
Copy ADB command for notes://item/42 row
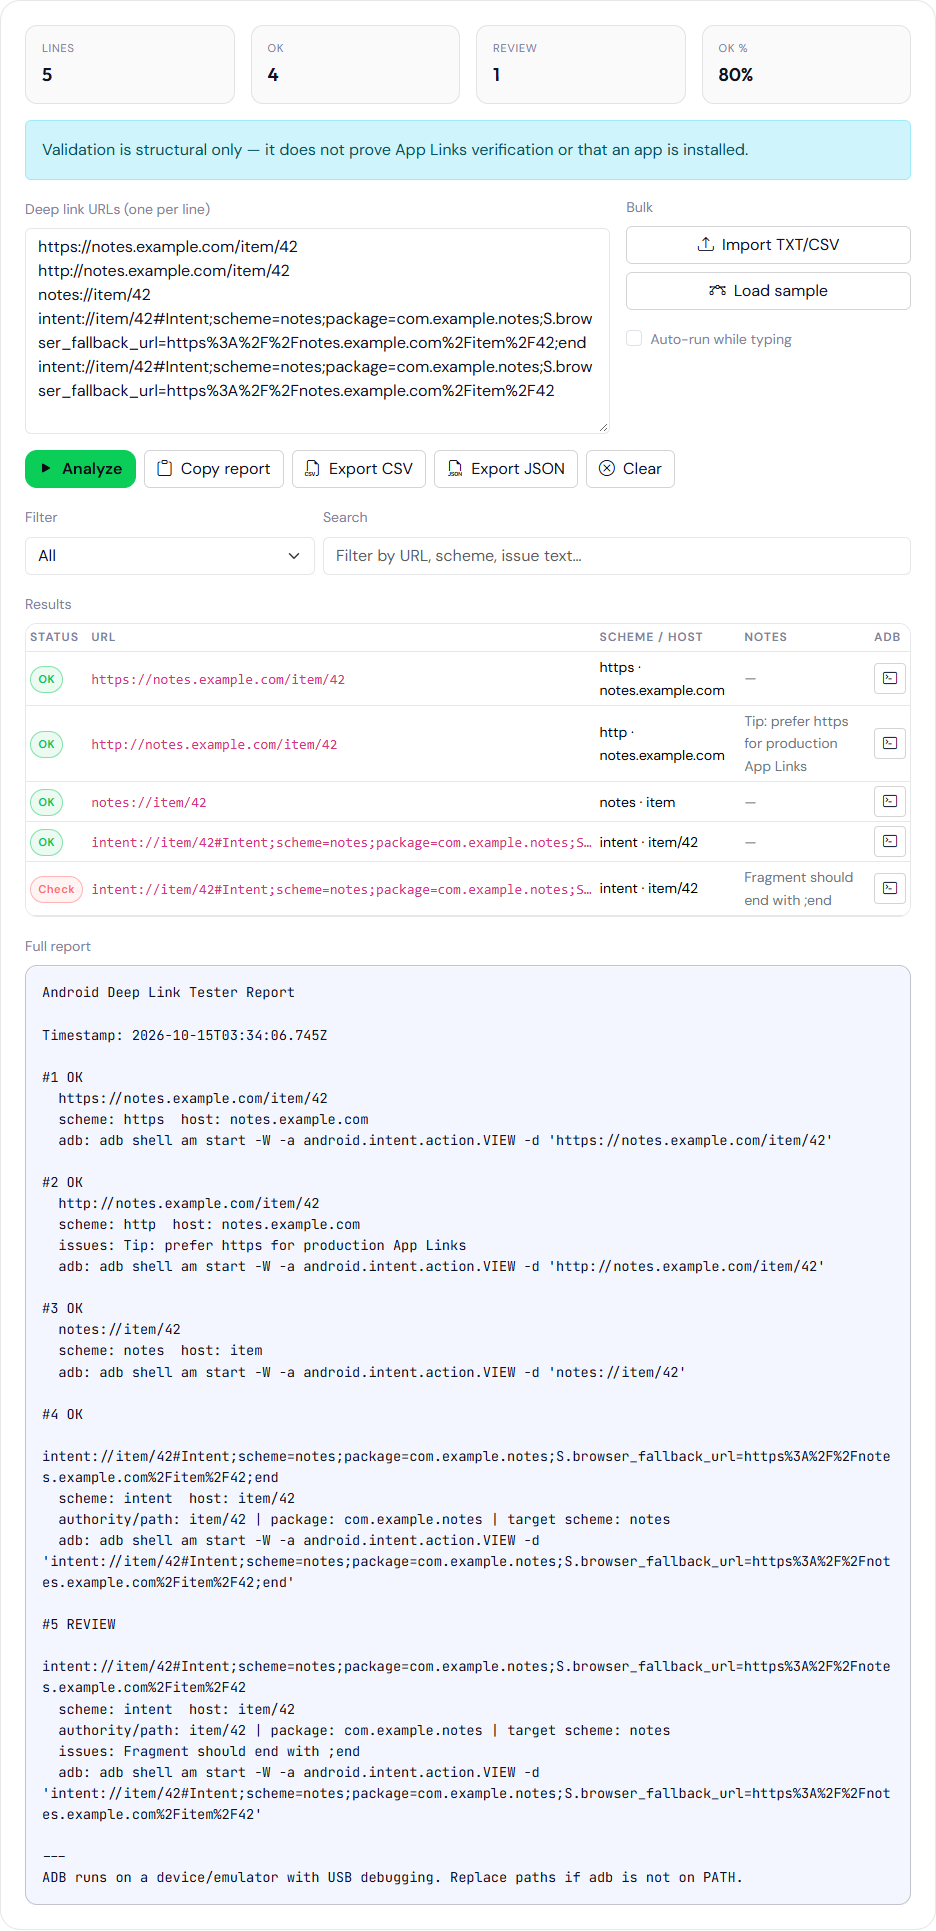pos(889,802)
